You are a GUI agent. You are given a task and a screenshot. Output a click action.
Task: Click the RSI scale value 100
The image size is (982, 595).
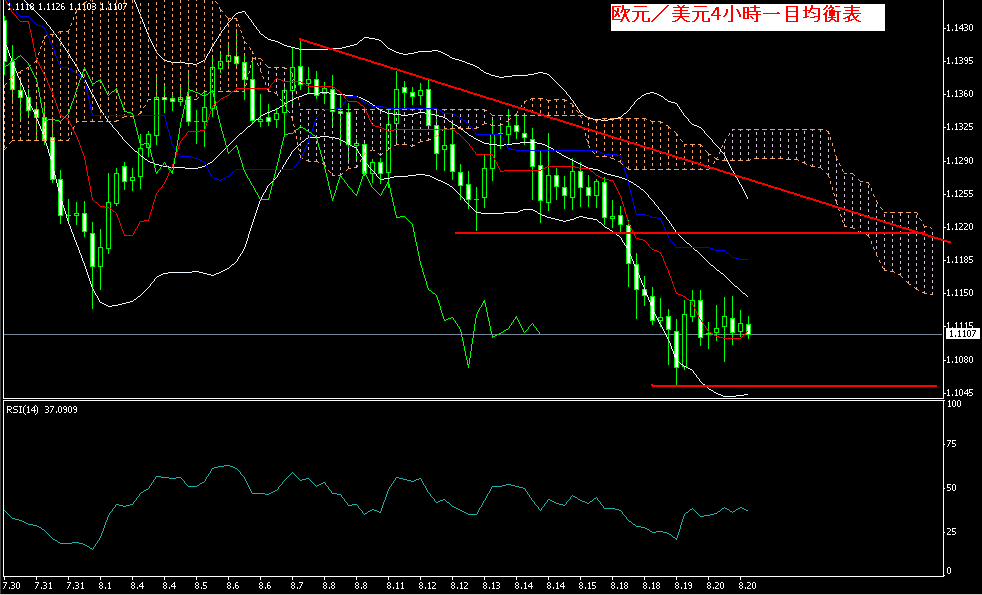(954, 405)
